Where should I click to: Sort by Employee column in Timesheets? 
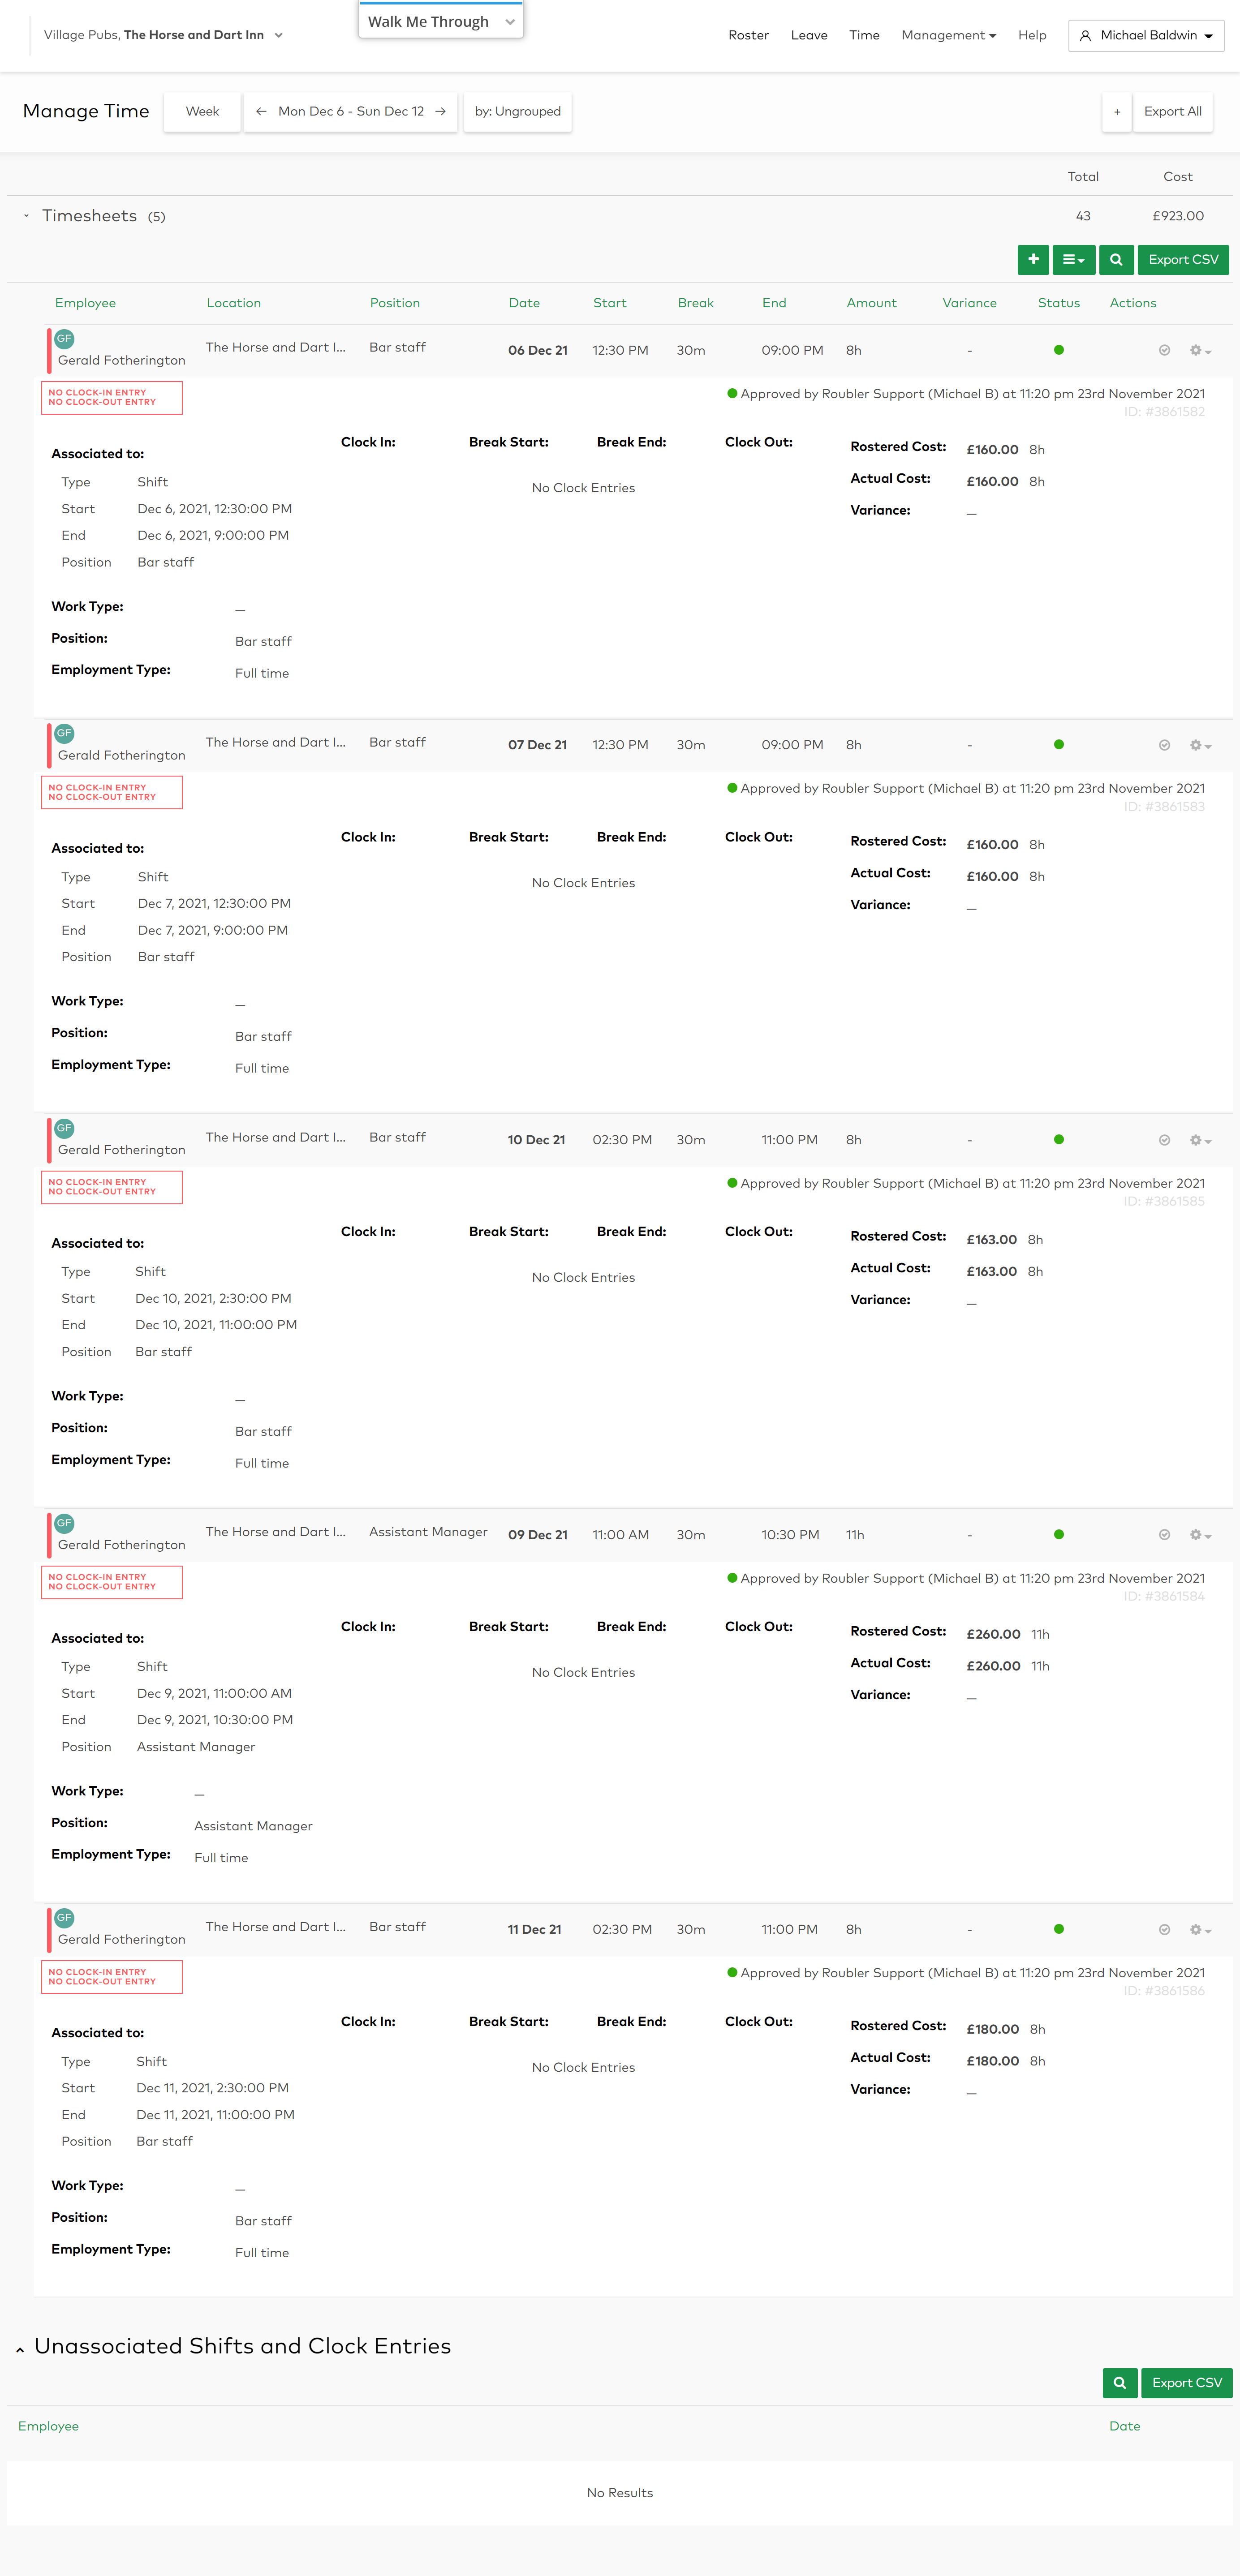coord(85,303)
